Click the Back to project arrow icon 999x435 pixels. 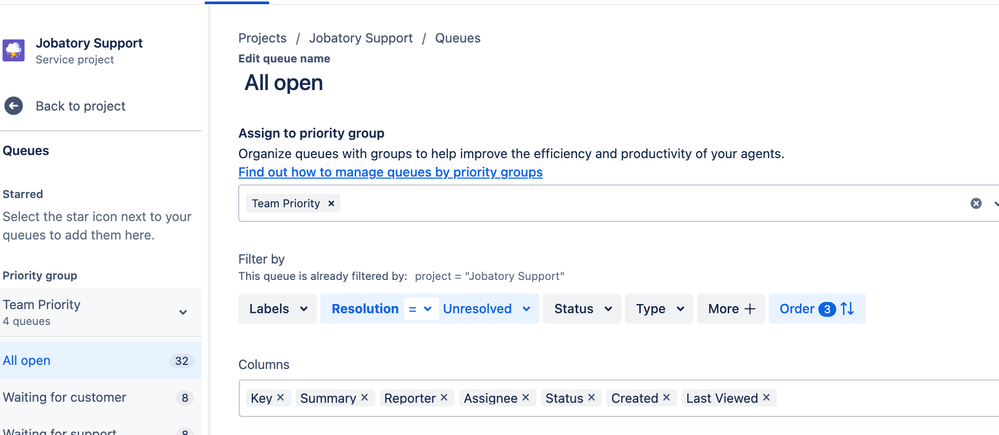[13, 106]
